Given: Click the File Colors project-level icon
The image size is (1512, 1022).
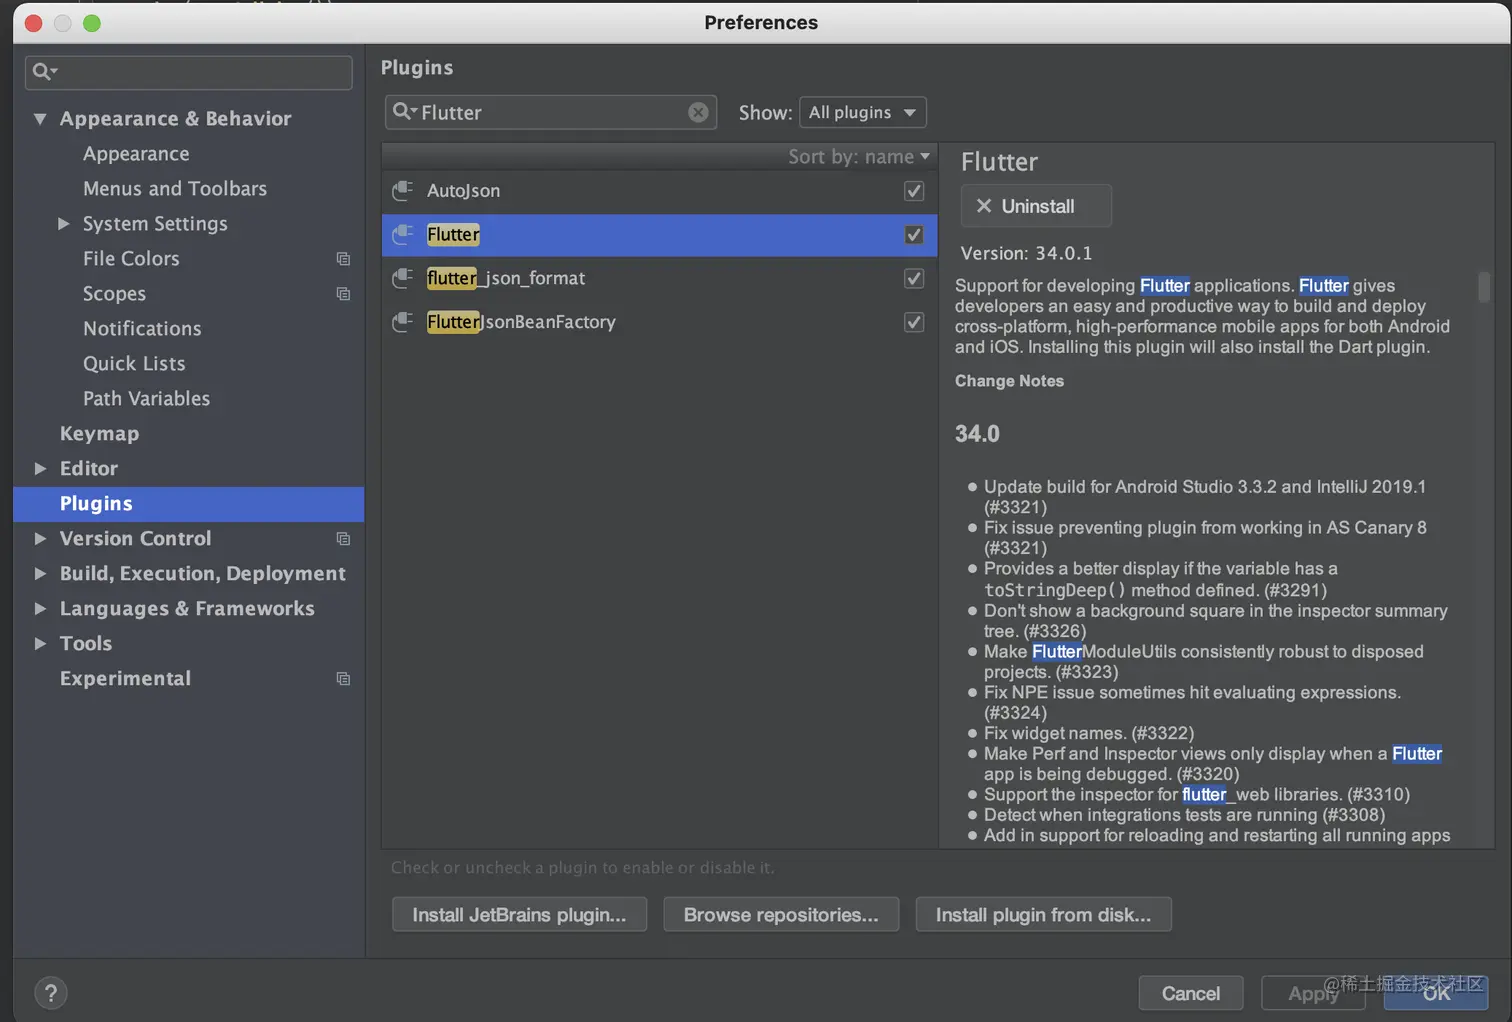Looking at the screenshot, I should 343,259.
